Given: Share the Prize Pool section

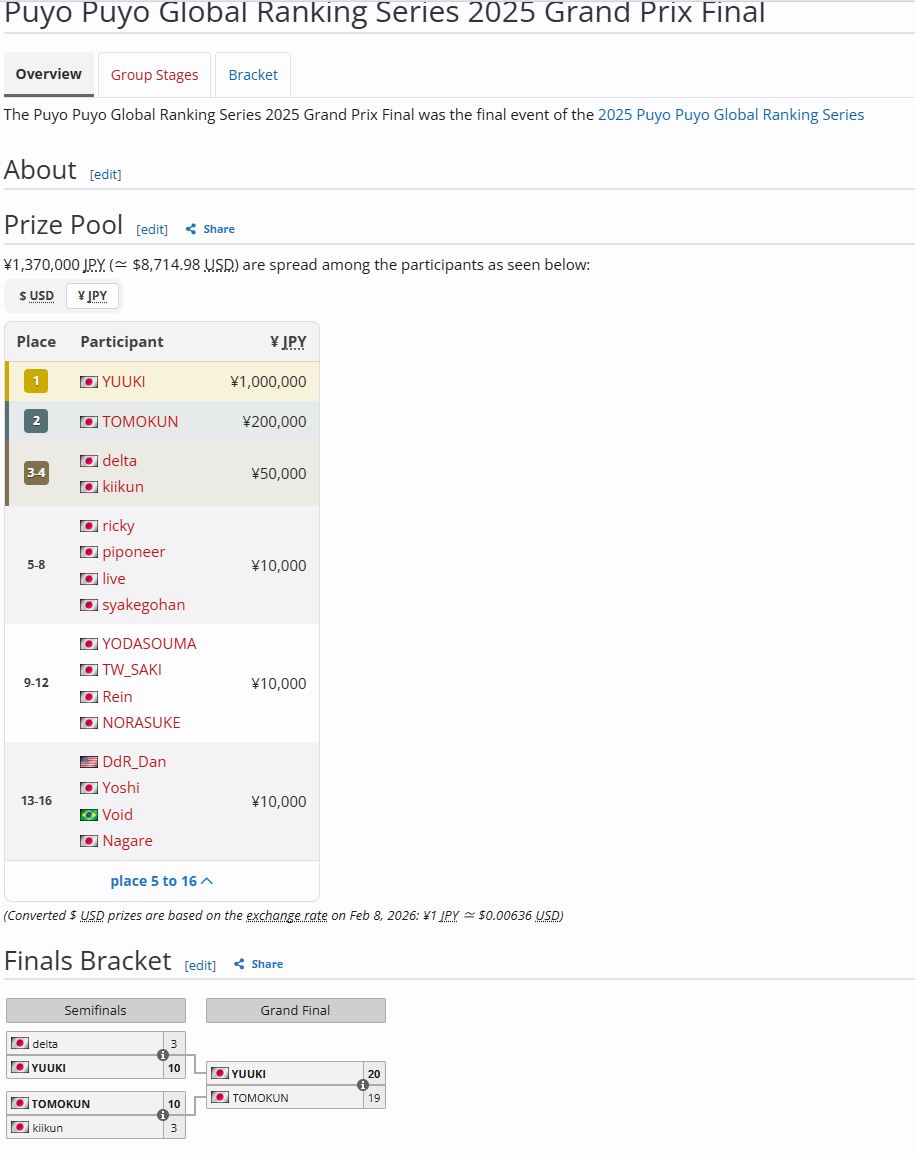Looking at the screenshot, I should pyautogui.click(x=210, y=229).
